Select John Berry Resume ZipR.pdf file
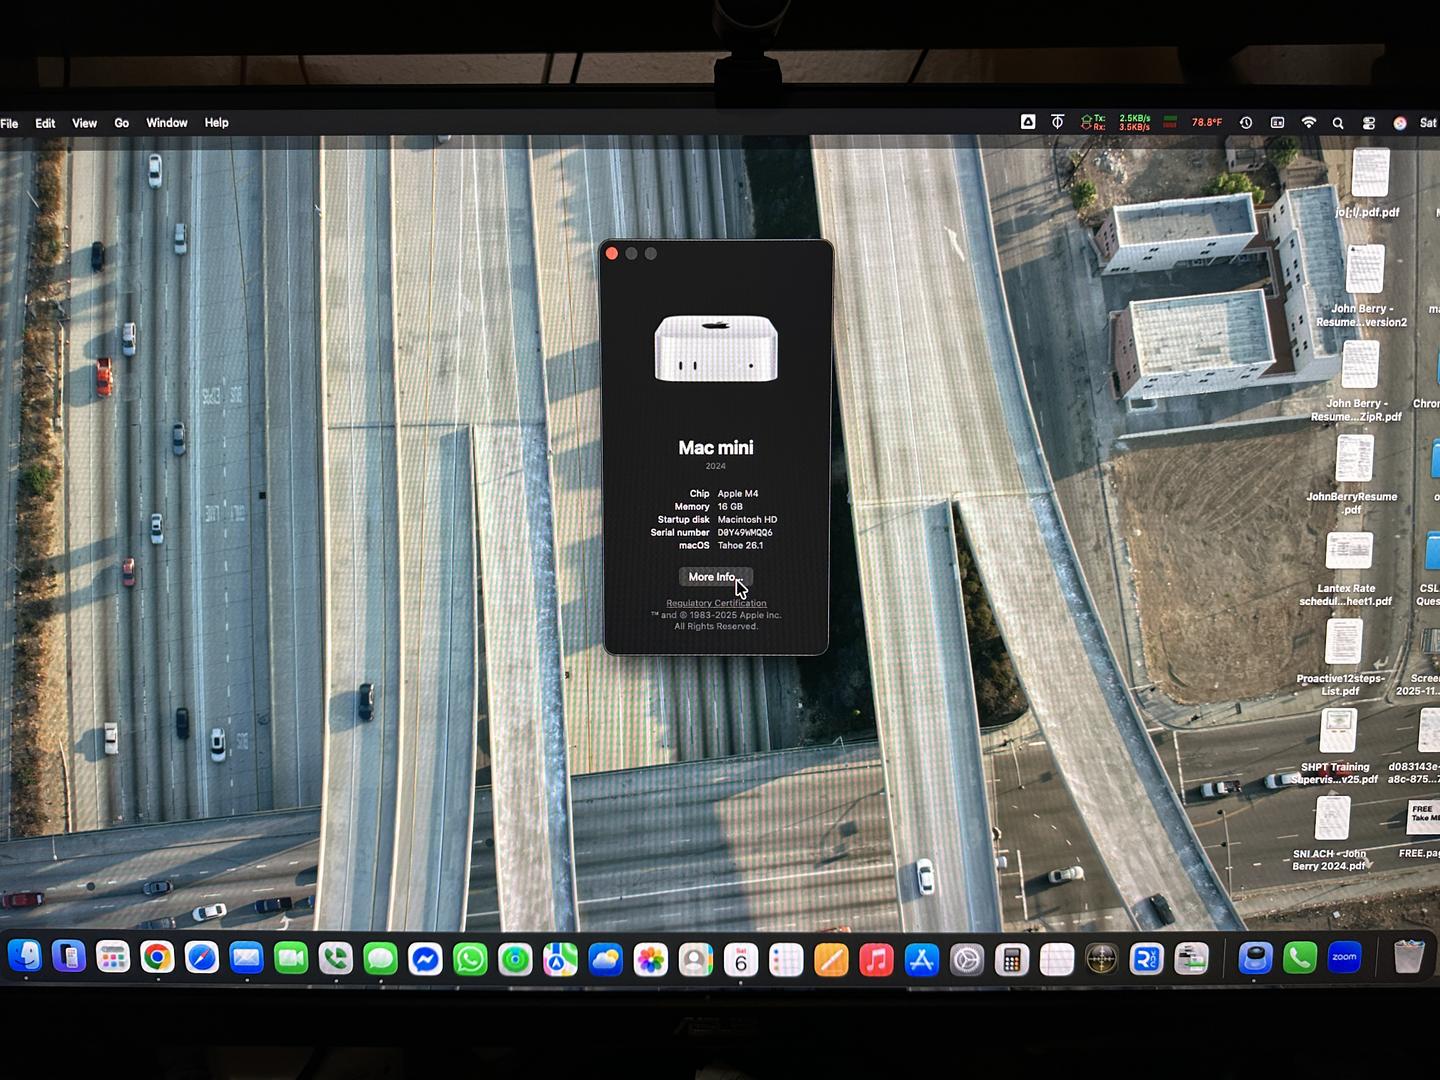1440x1080 pixels. click(1358, 381)
